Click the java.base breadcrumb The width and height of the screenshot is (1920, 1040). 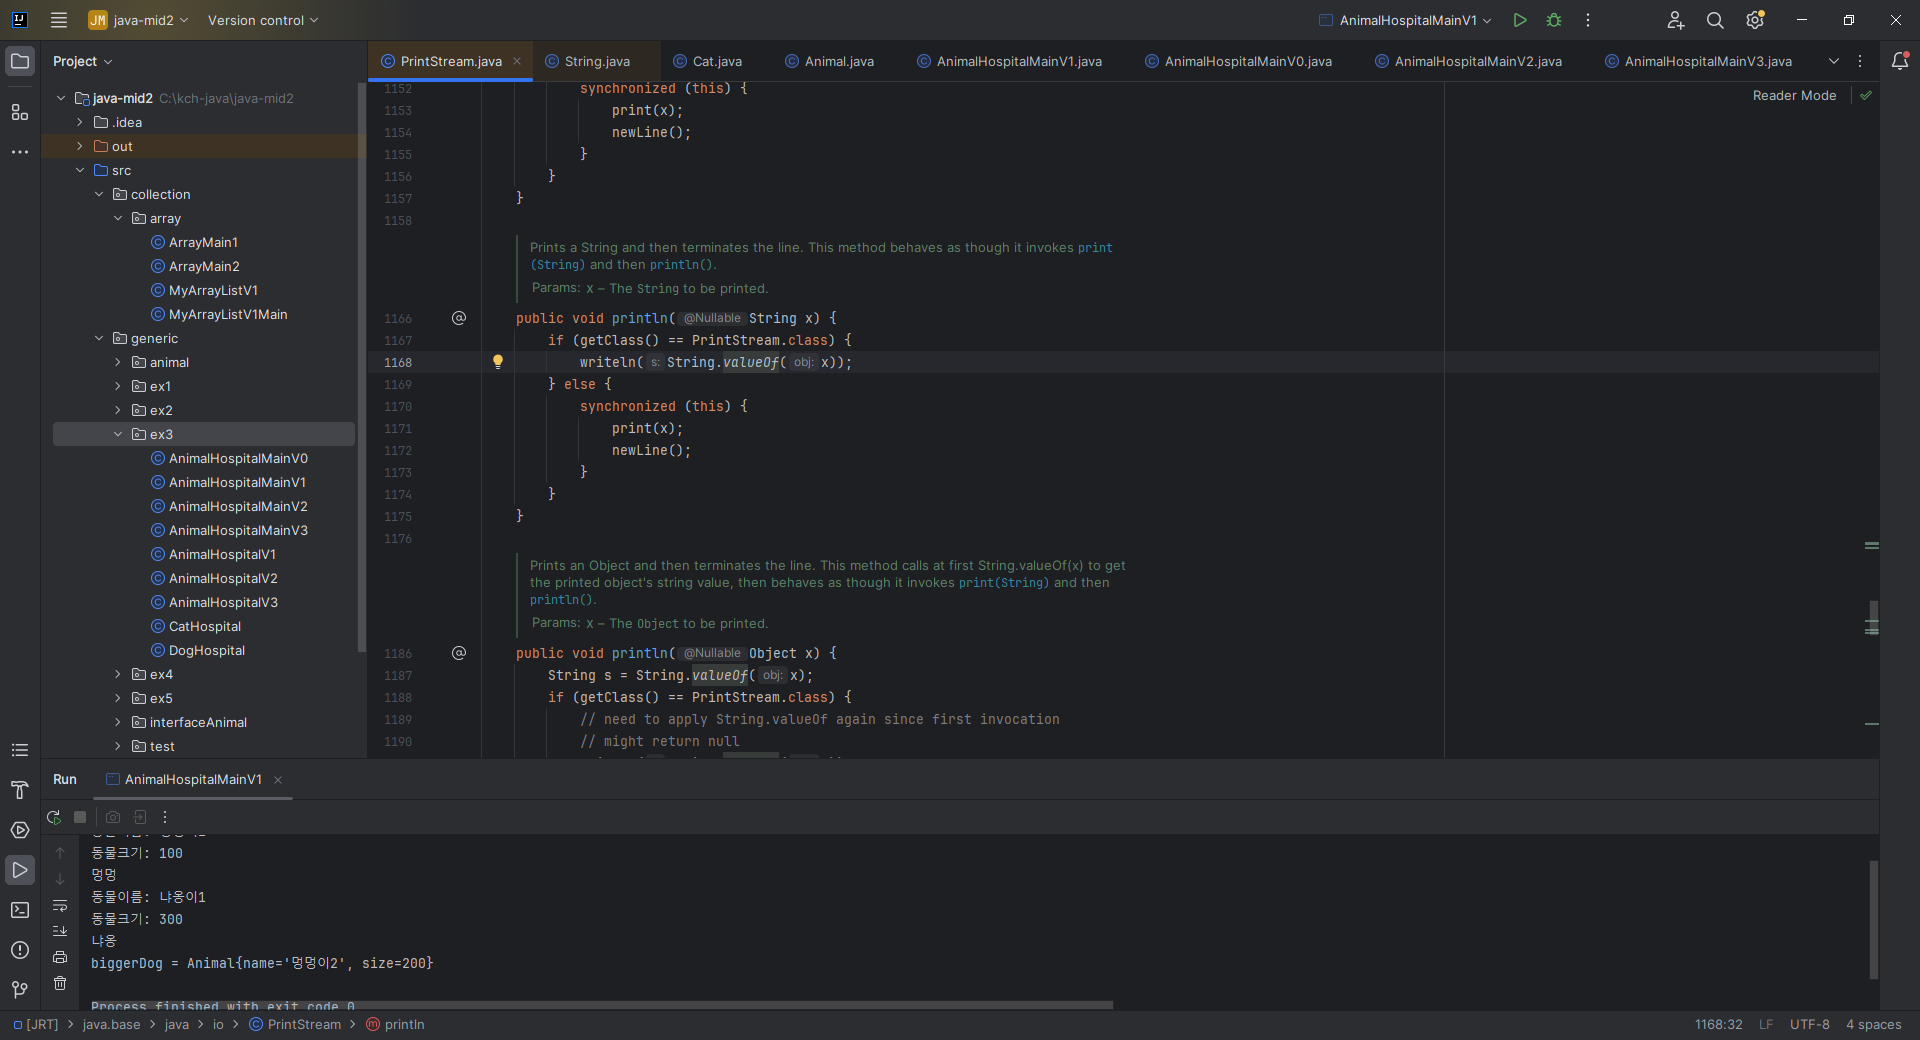(x=112, y=1024)
